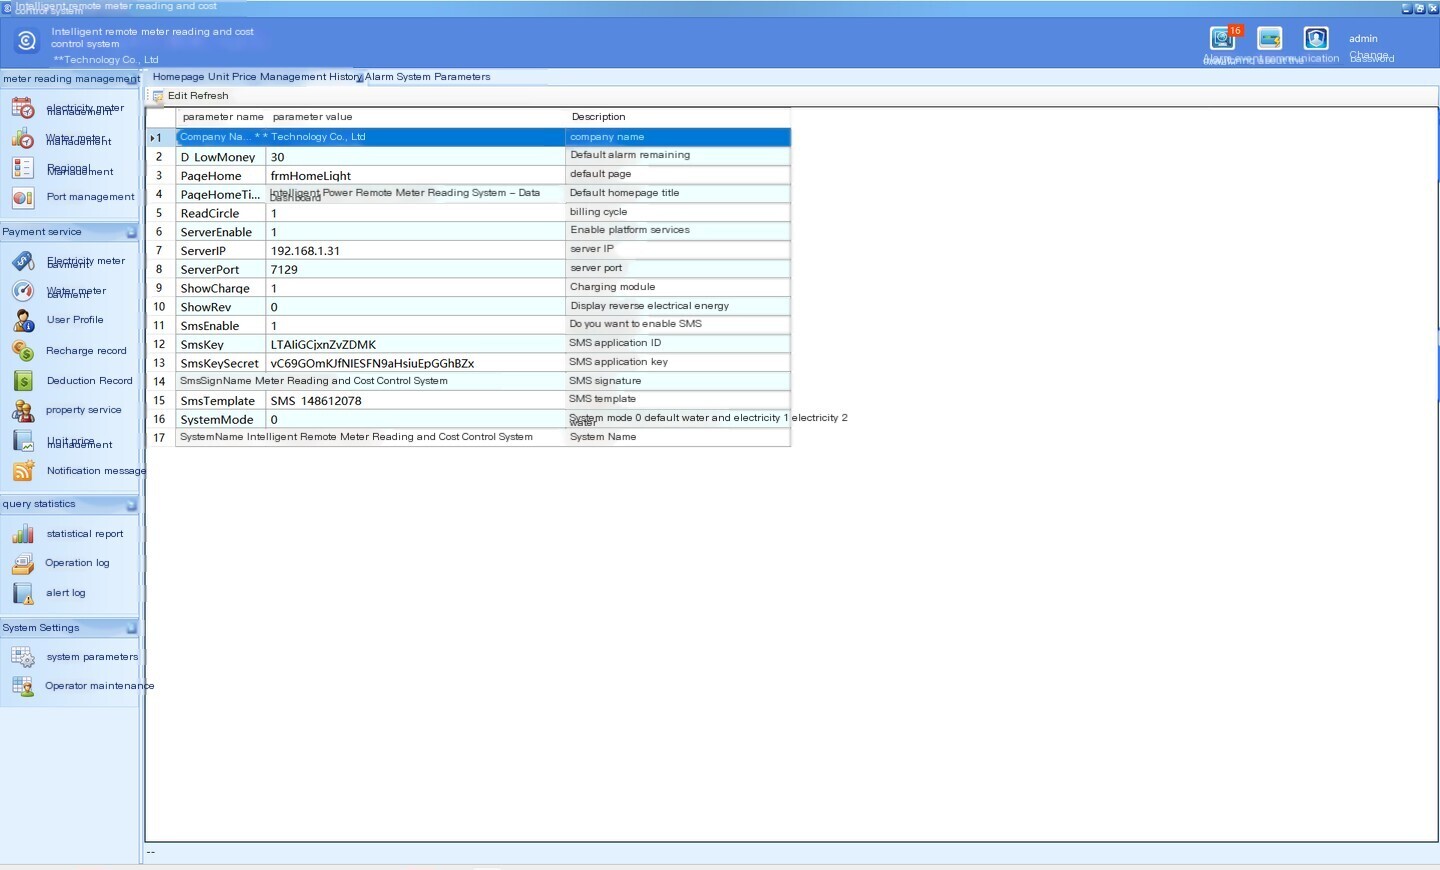Screen dimensions: 1440x870
Task: Select the System Parameters tab
Action: tap(443, 77)
